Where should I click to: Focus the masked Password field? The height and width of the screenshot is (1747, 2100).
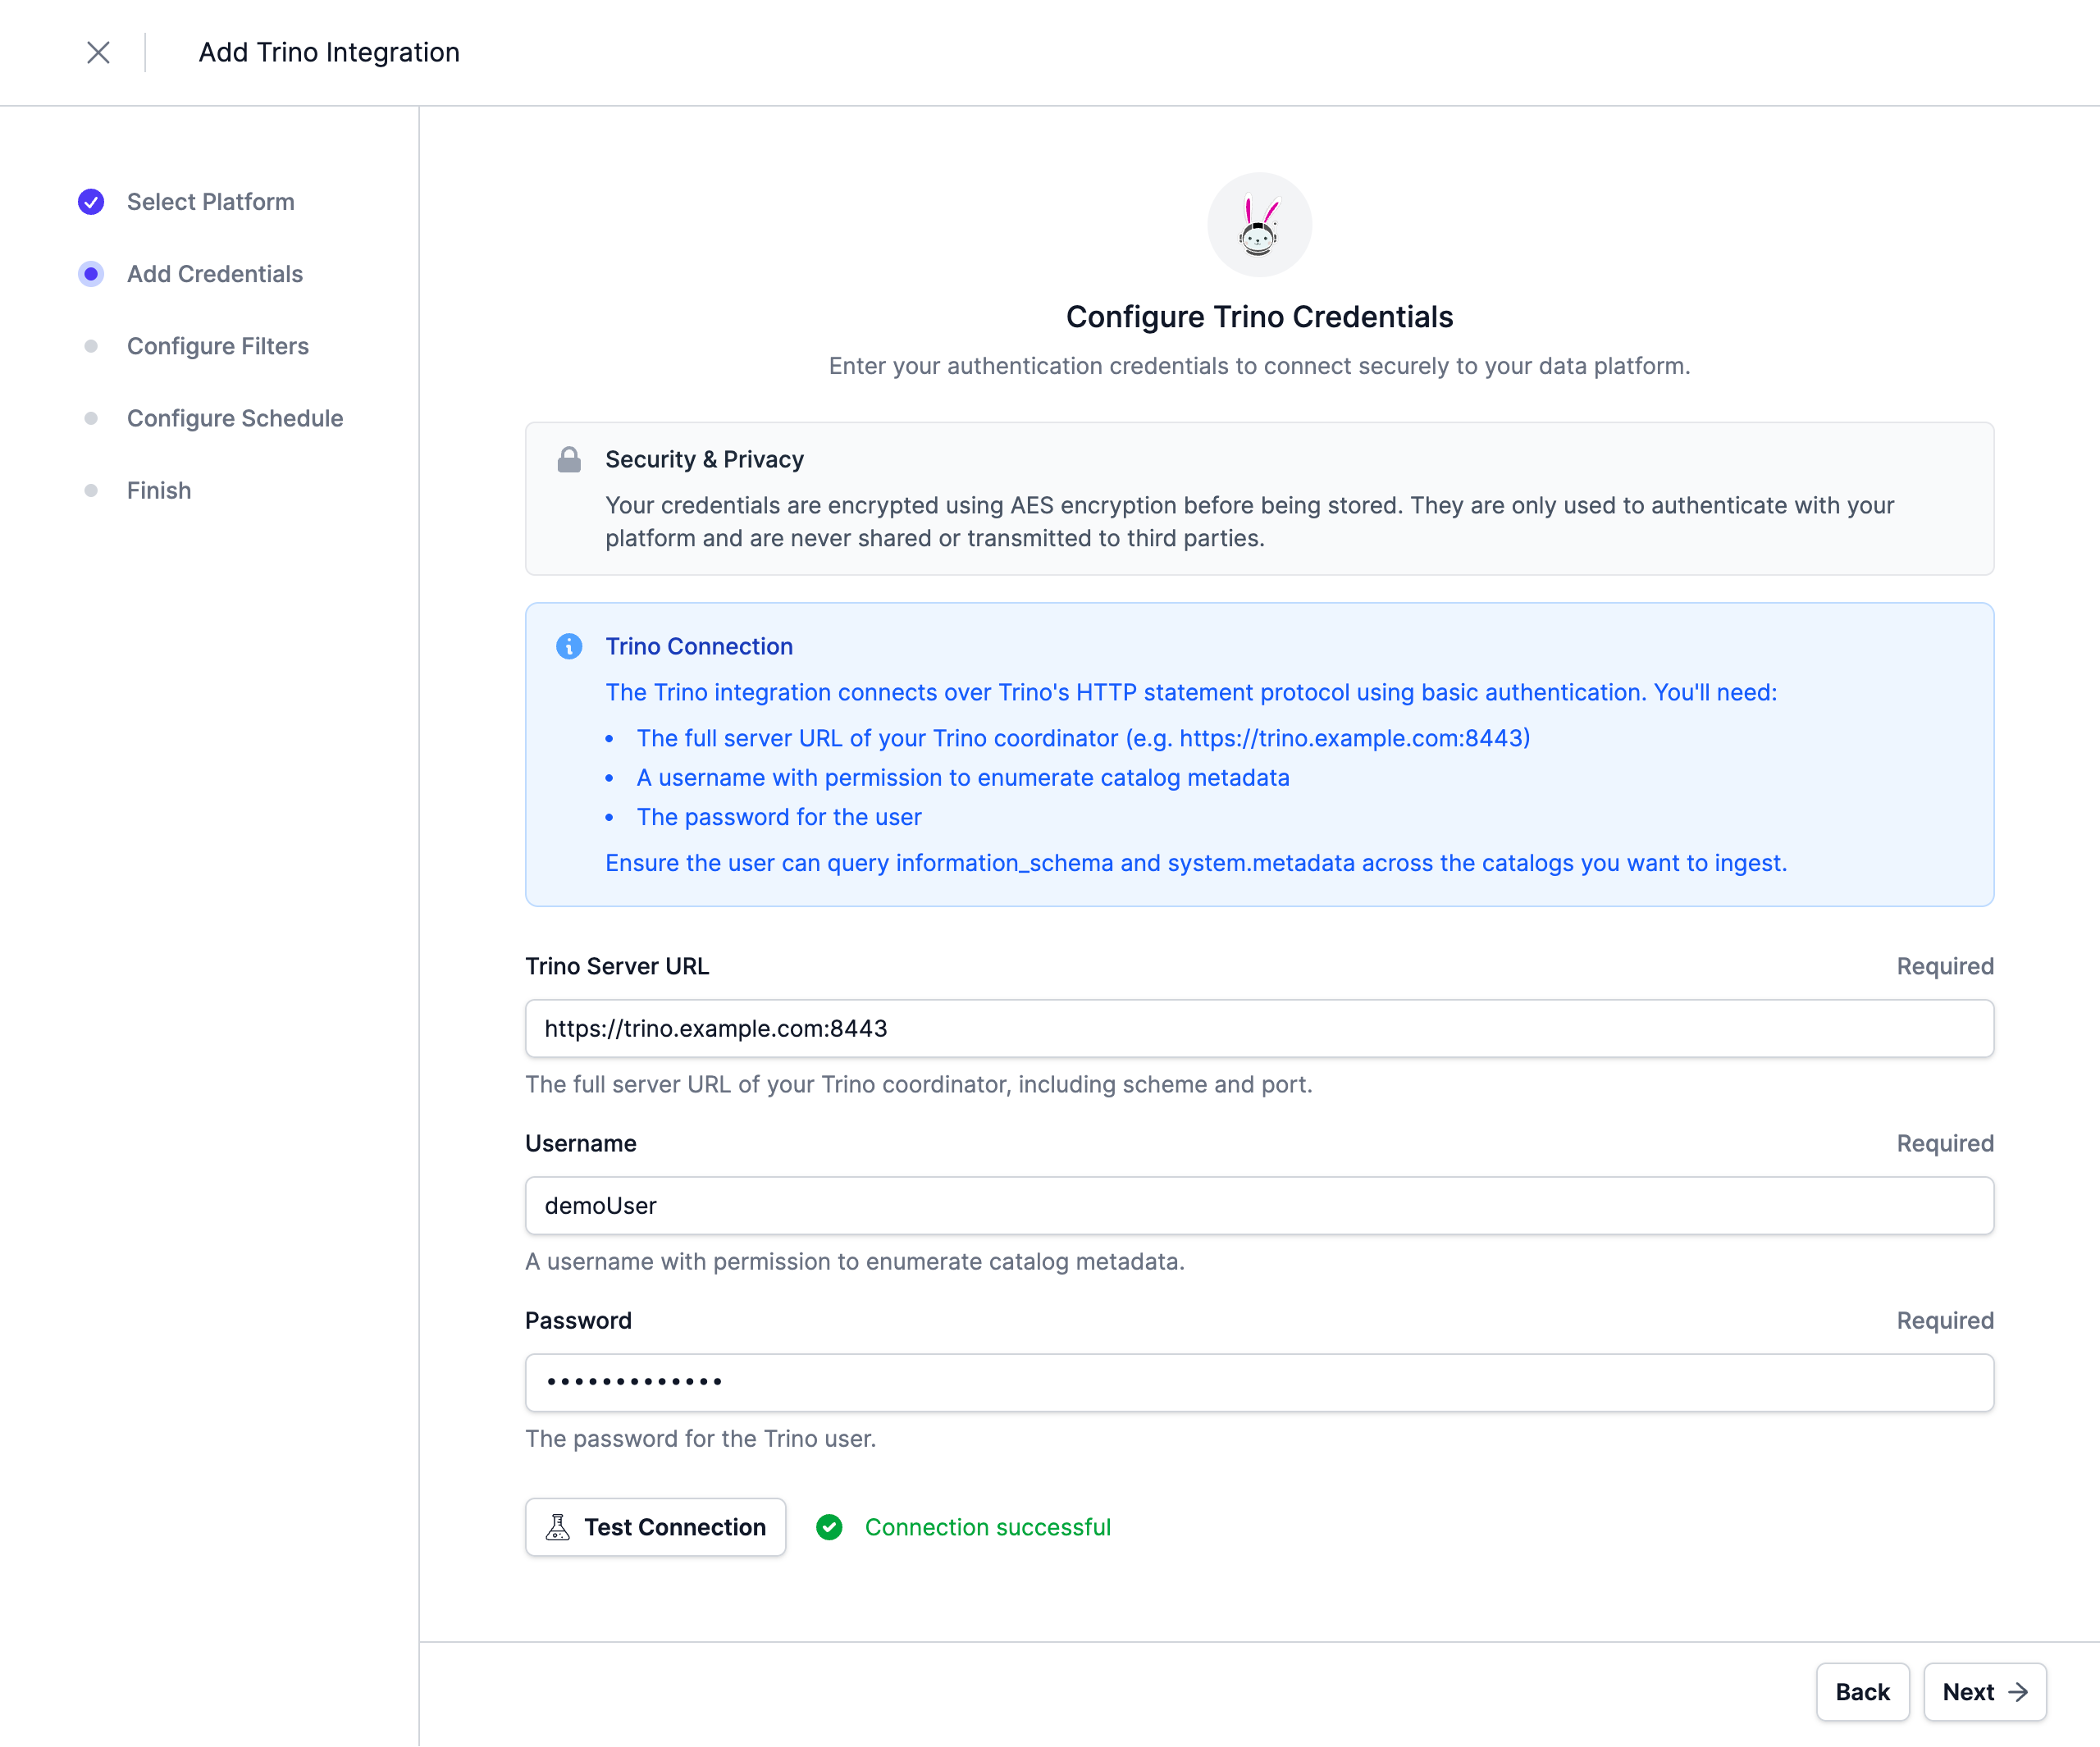(x=1259, y=1383)
